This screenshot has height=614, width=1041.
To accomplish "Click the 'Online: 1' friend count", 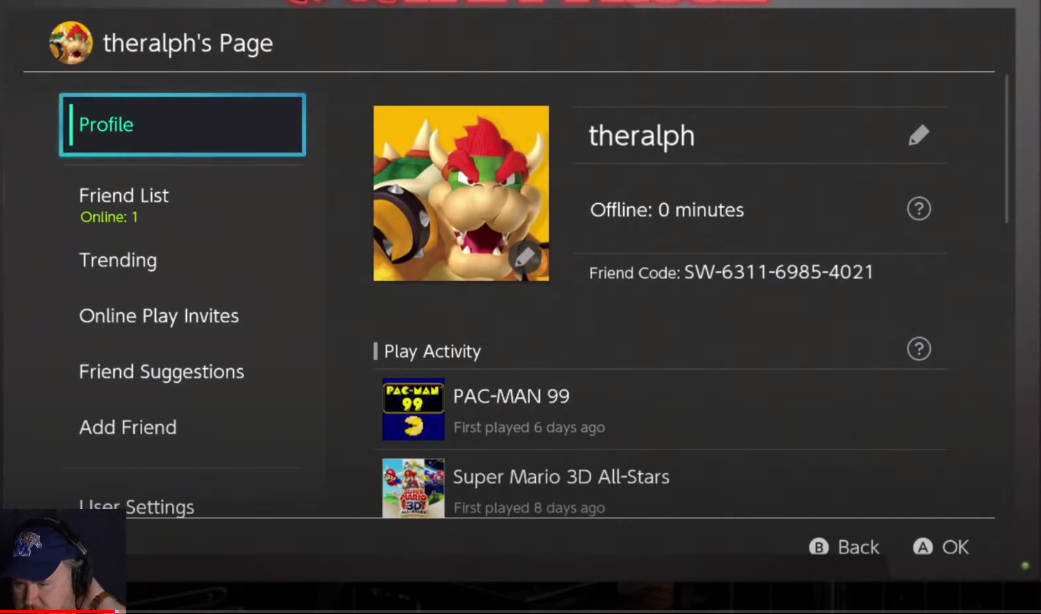I will pyautogui.click(x=109, y=217).
